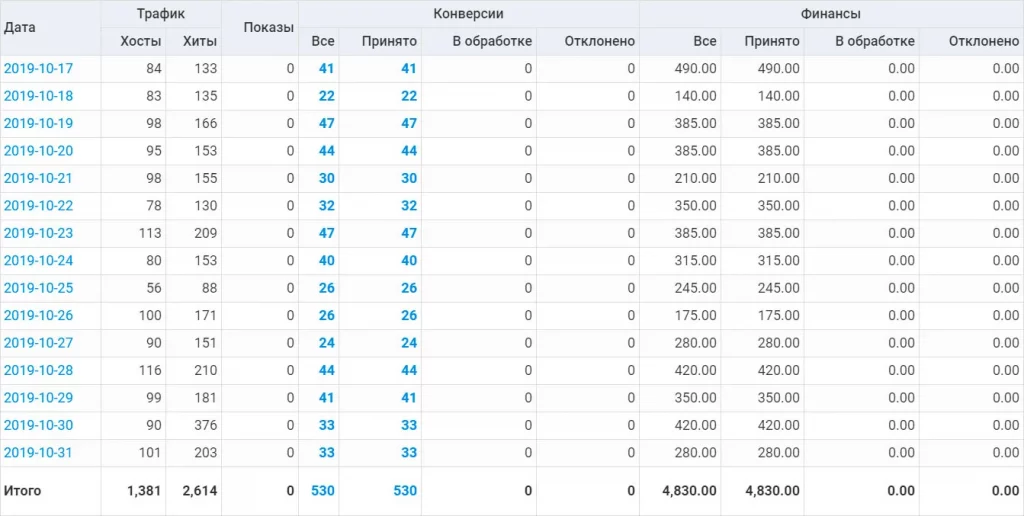Image resolution: width=1024 pixels, height=516 pixels.
Task: Open the 2019-10-23 date link
Action: click(x=38, y=233)
